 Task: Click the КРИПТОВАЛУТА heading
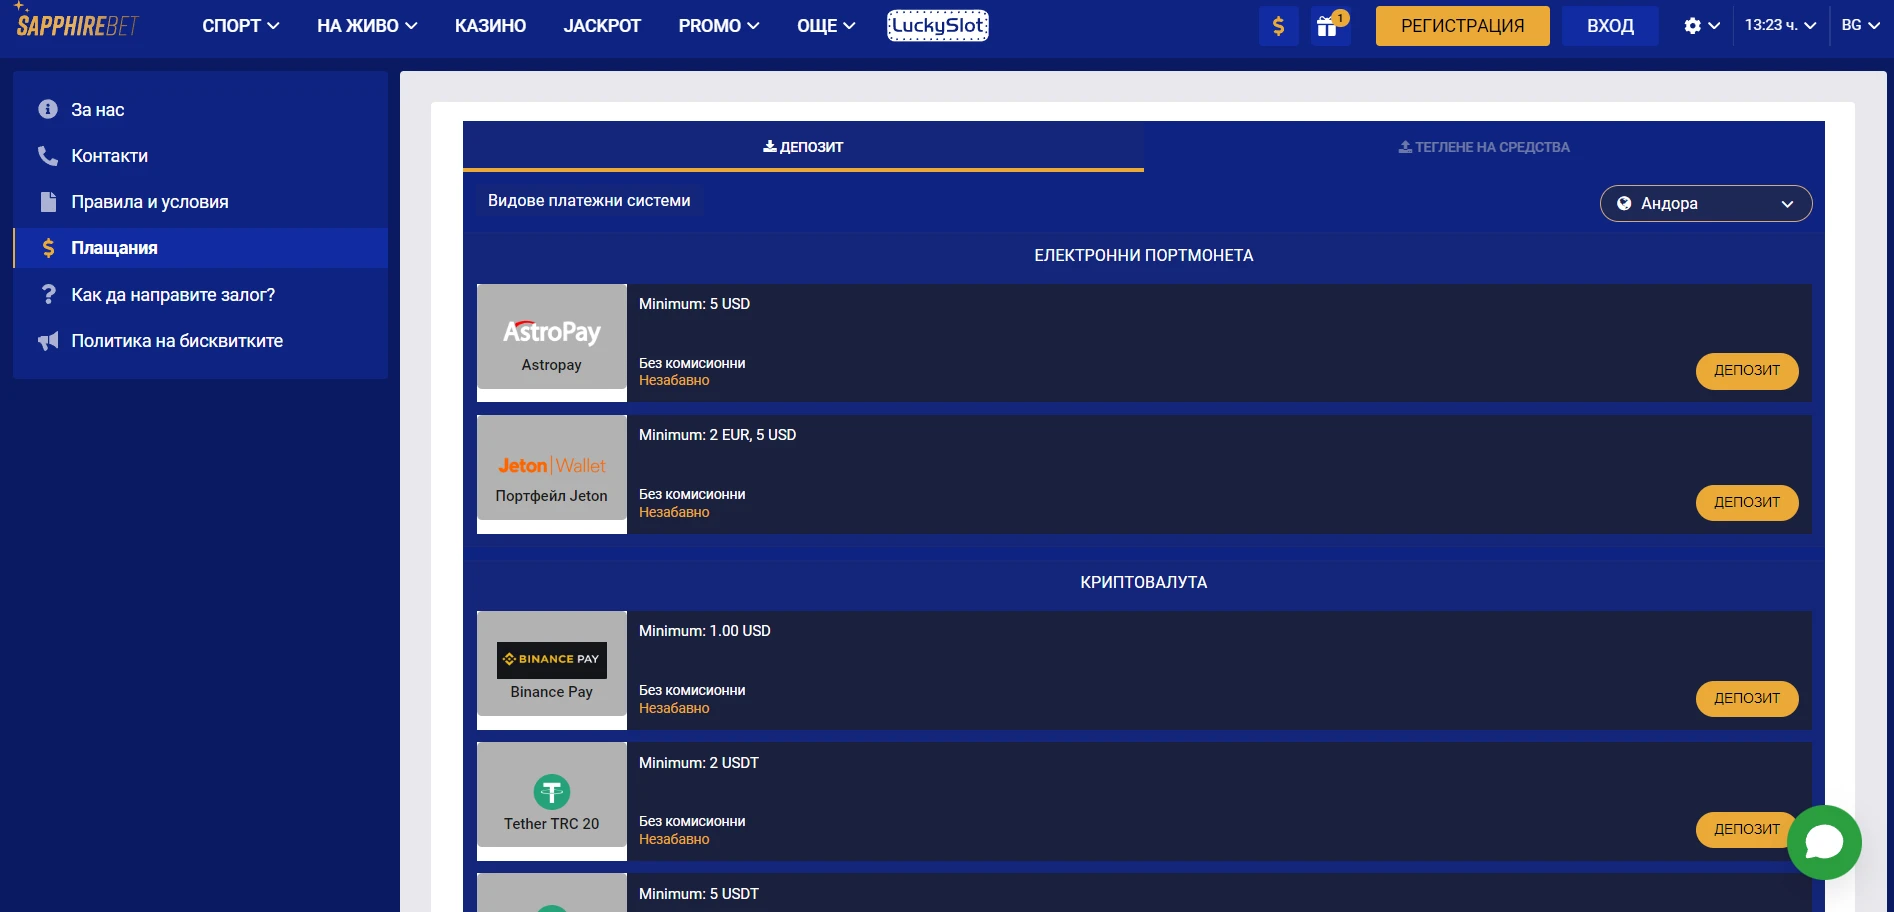click(x=1144, y=583)
